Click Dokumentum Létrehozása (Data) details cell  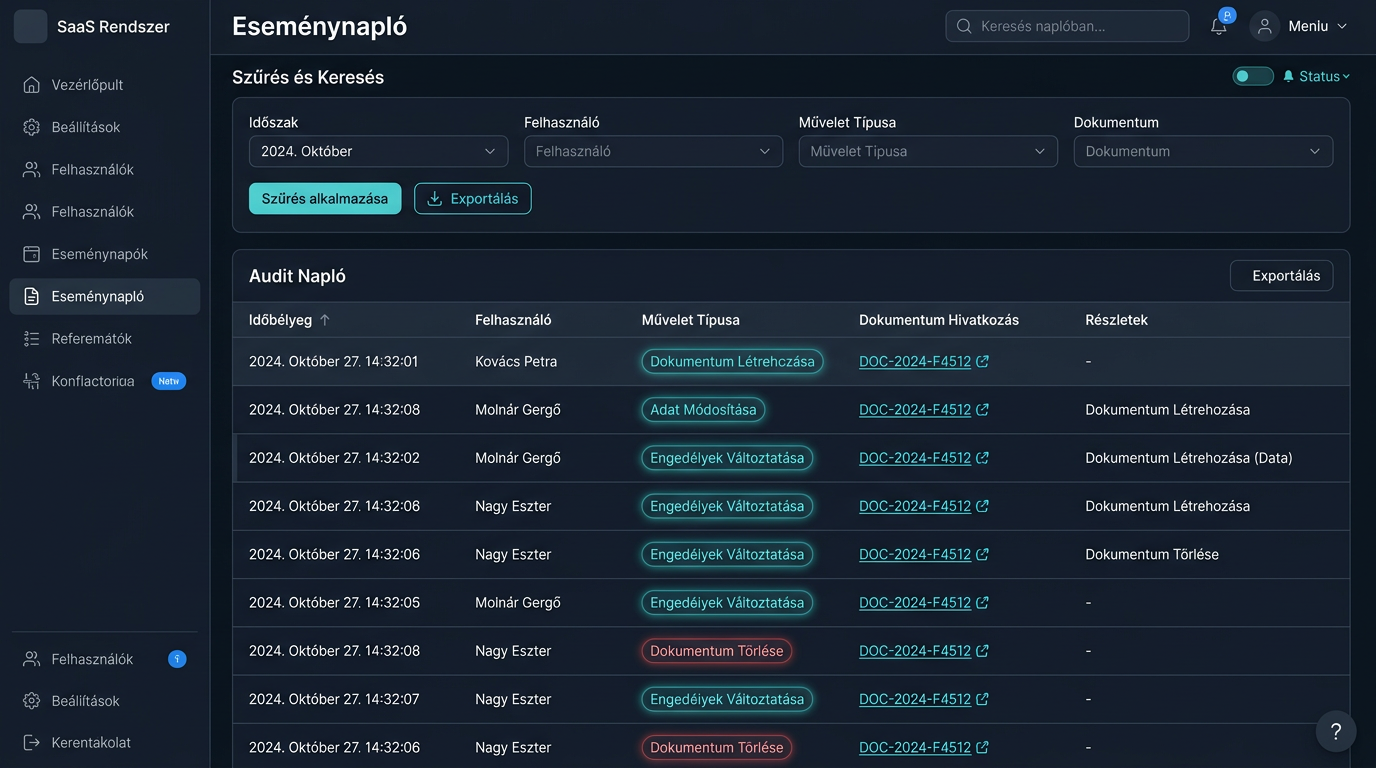click(1189, 458)
